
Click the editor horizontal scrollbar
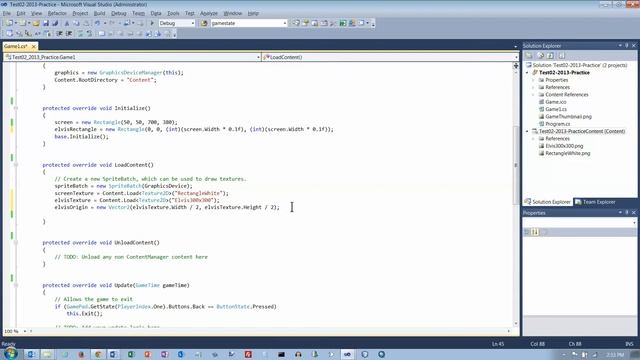point(269,331)
